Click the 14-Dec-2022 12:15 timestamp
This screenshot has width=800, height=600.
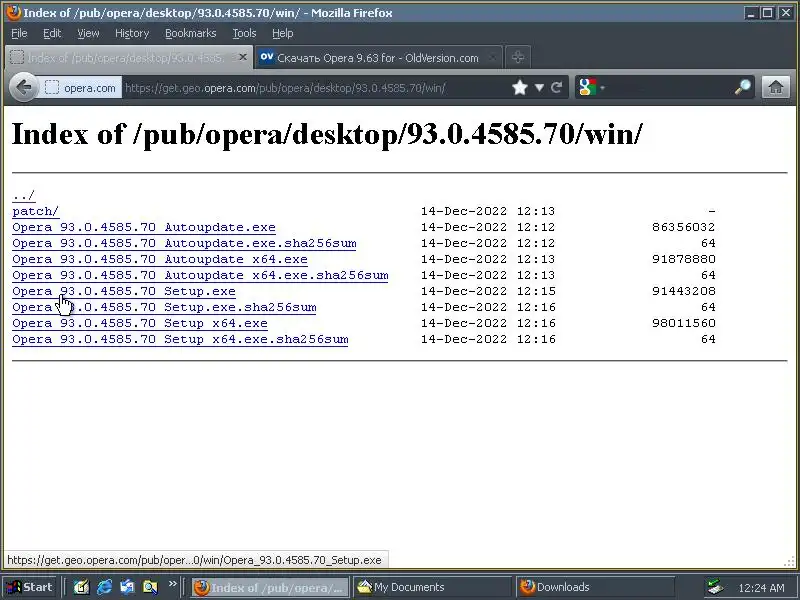pos(488,291)
